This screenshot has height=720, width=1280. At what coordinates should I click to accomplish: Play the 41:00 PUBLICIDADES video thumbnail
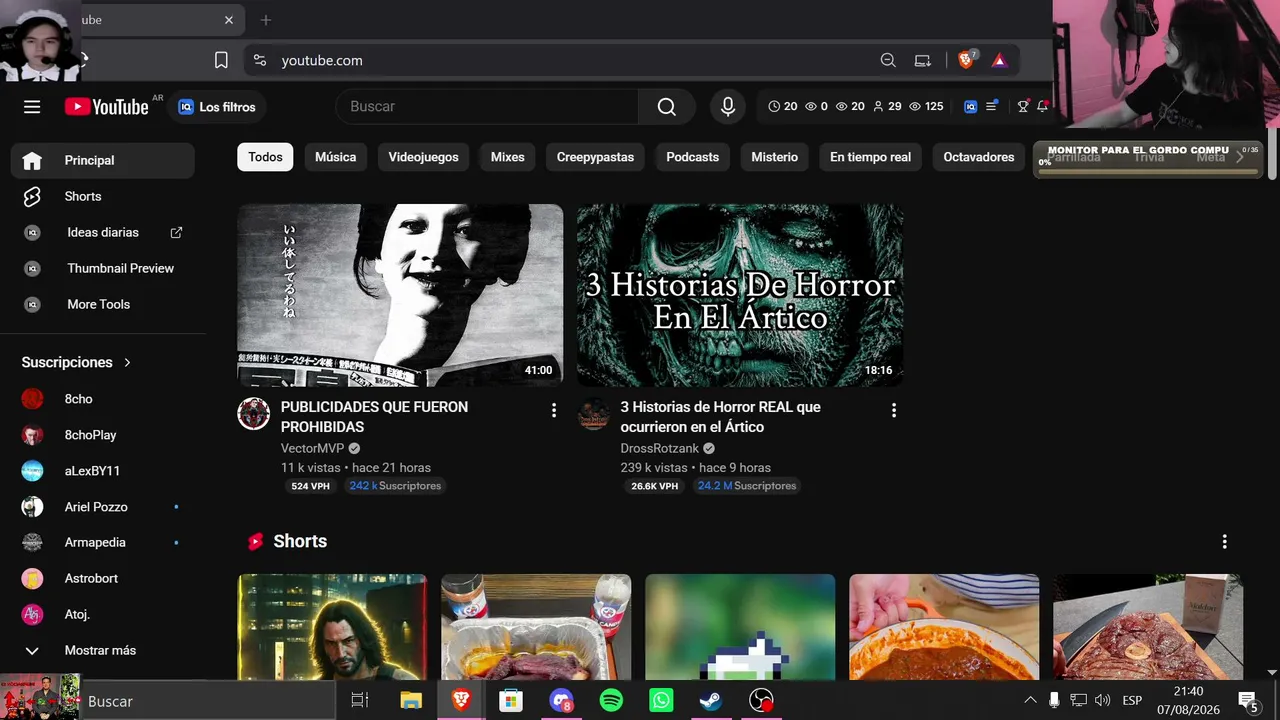(400, 295)
